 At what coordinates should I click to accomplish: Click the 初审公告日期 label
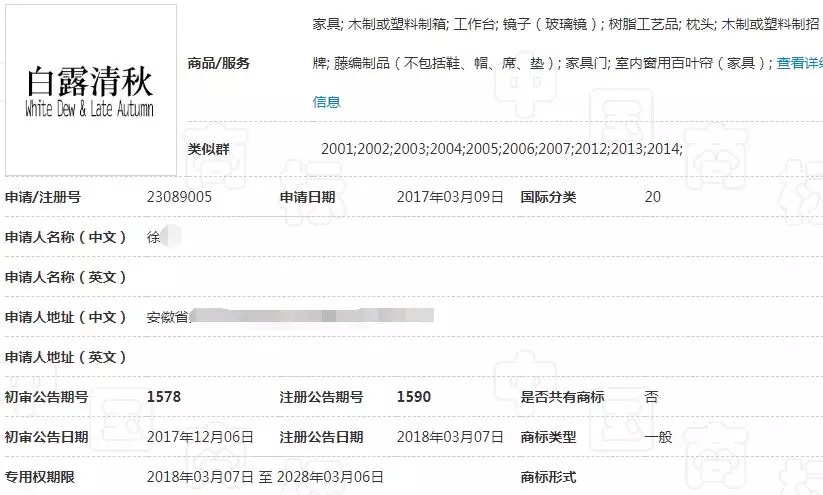[47, 437]
